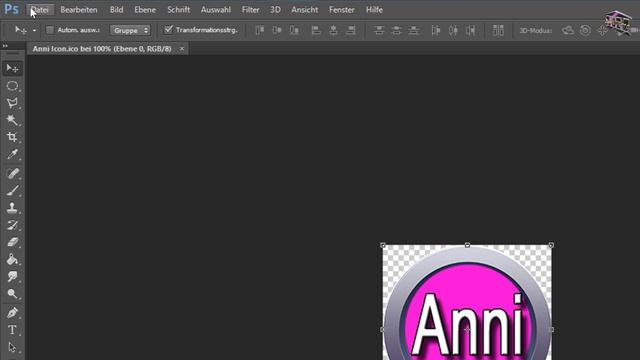Activate the Eraser tool

(x=12, y=242)
